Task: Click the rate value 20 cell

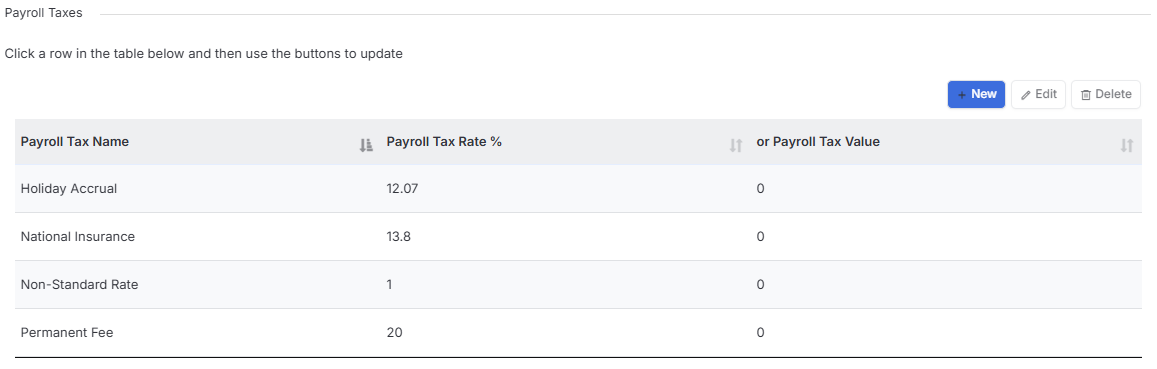Action: point(565,333)
